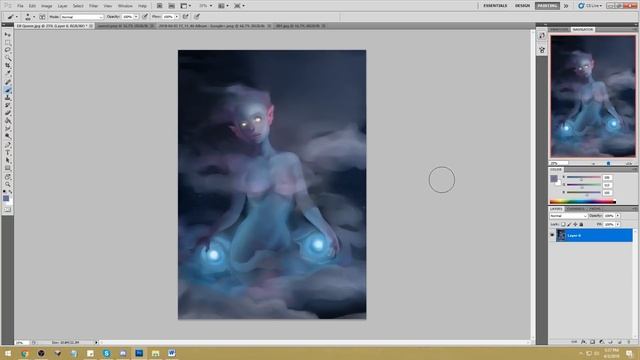Enable airbrush mode
This screenshot has height=360, width=640.
(186, 17)
